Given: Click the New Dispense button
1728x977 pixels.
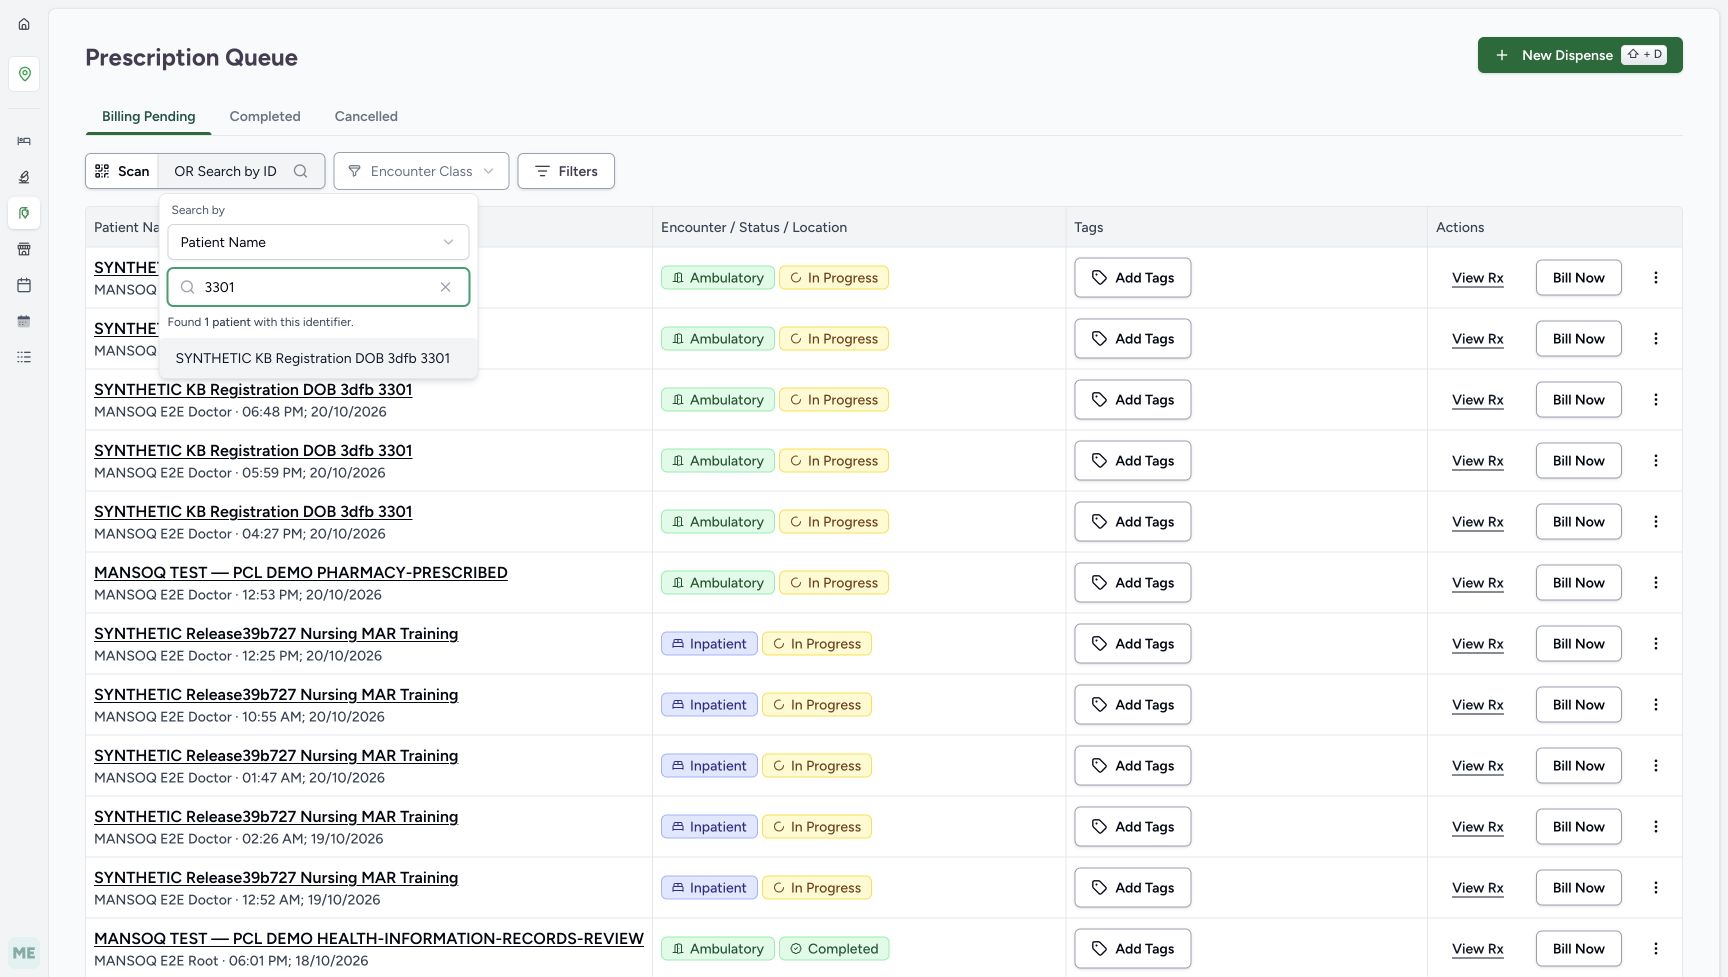Looking at the screenshot, I should click(1580, 55).
